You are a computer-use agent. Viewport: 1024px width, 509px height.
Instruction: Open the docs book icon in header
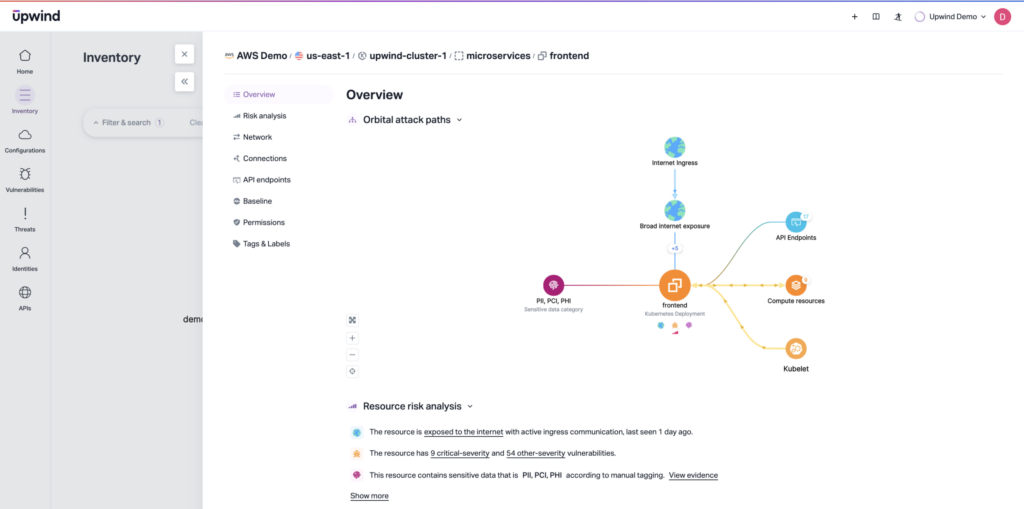[x=876, y=17]
